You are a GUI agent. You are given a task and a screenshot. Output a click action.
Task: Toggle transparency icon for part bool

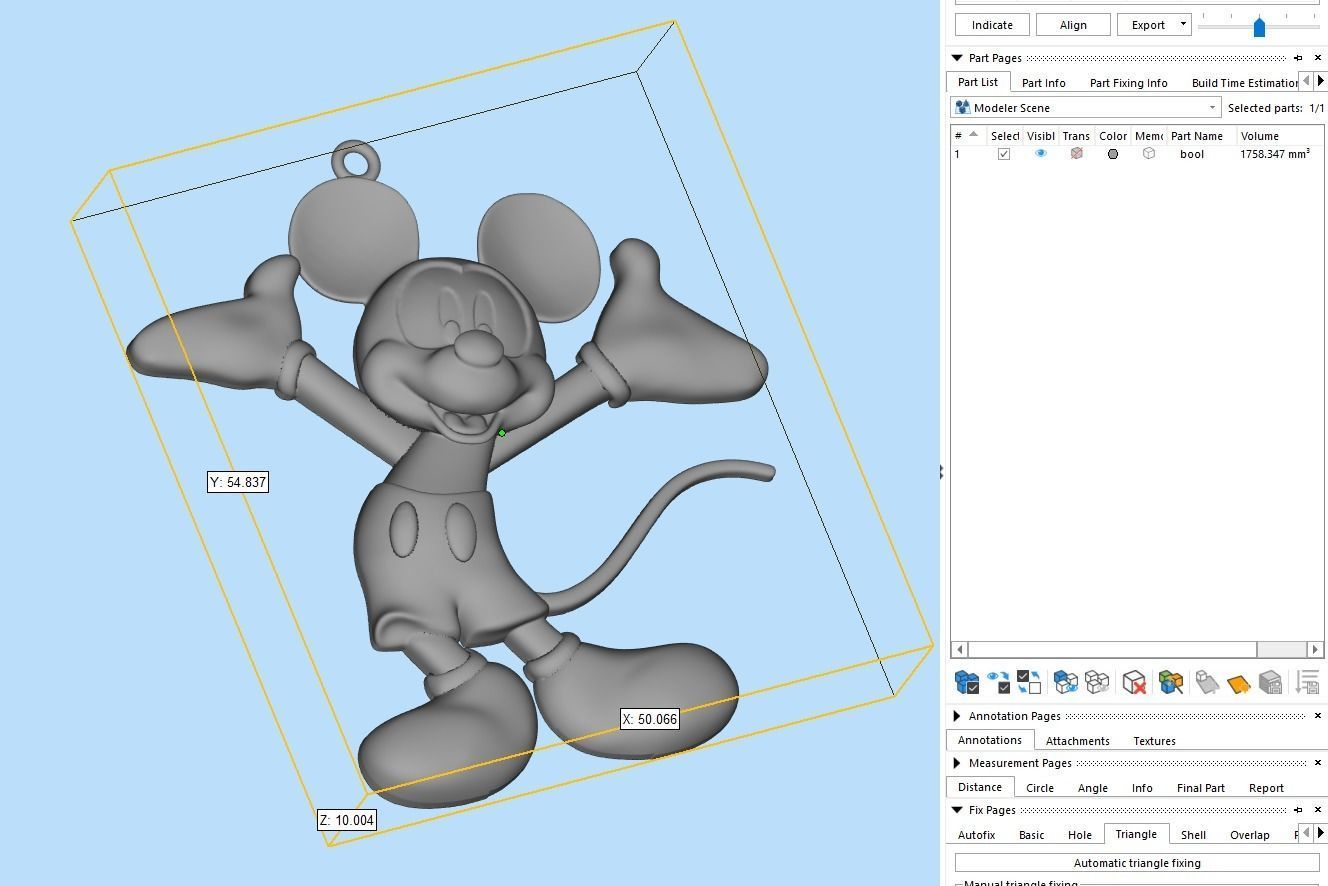pos(1076,154)
